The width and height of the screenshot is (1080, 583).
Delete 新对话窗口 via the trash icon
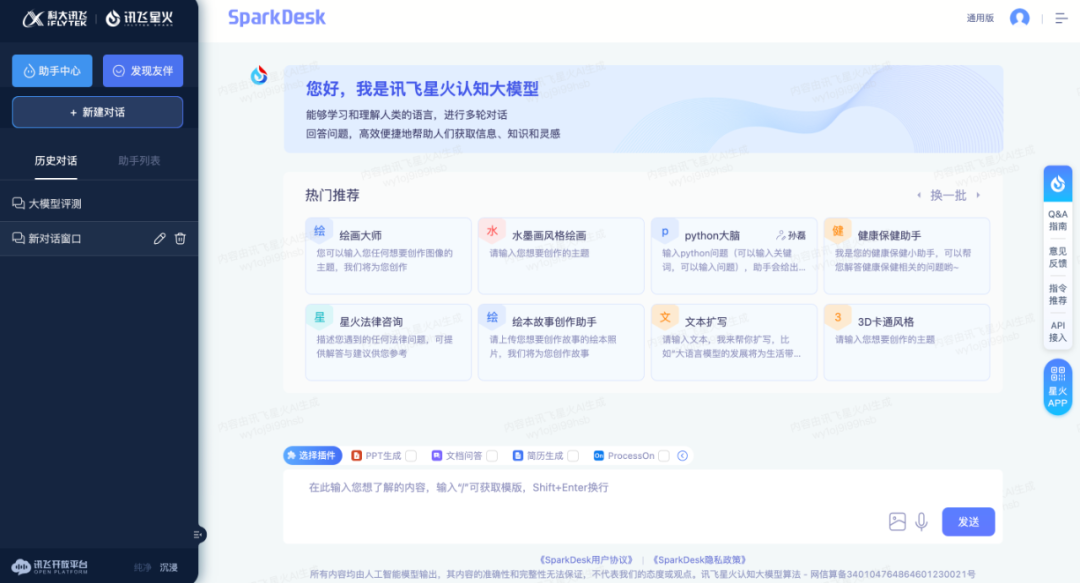180,238
